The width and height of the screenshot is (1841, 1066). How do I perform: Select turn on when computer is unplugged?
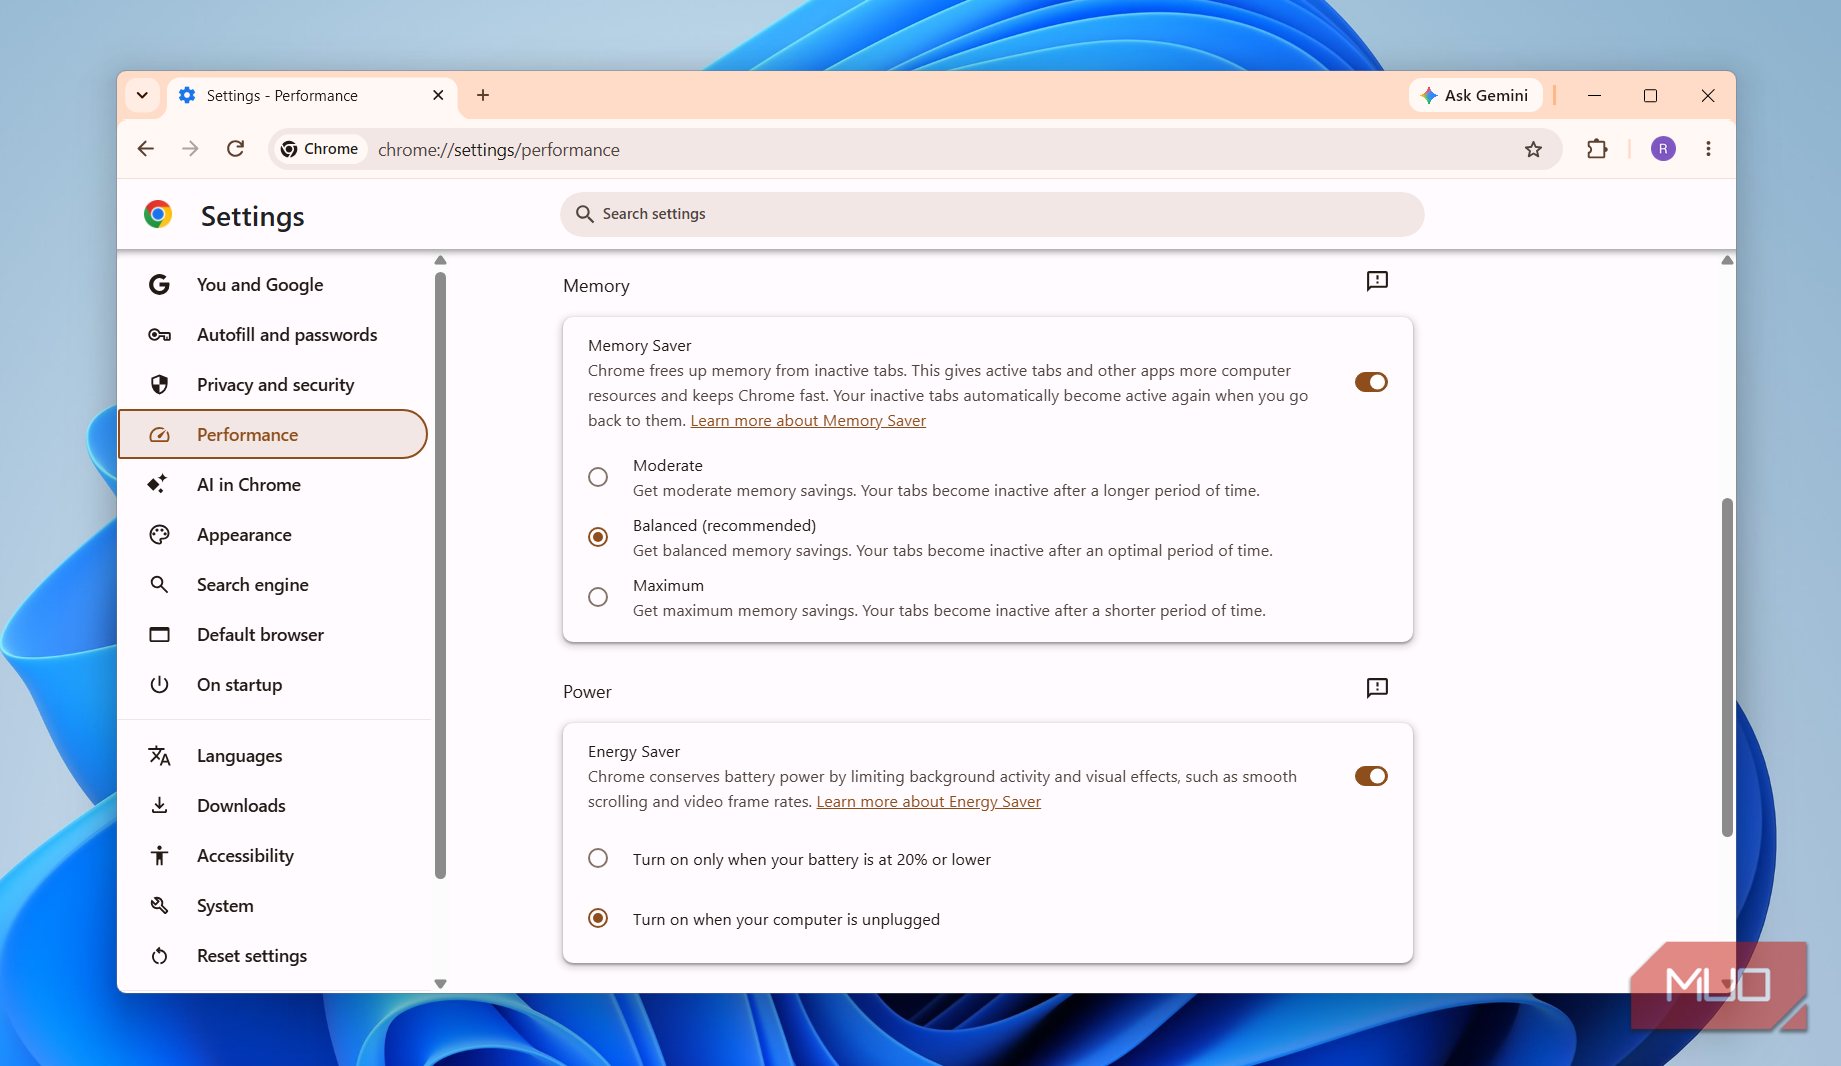(598, 918)
